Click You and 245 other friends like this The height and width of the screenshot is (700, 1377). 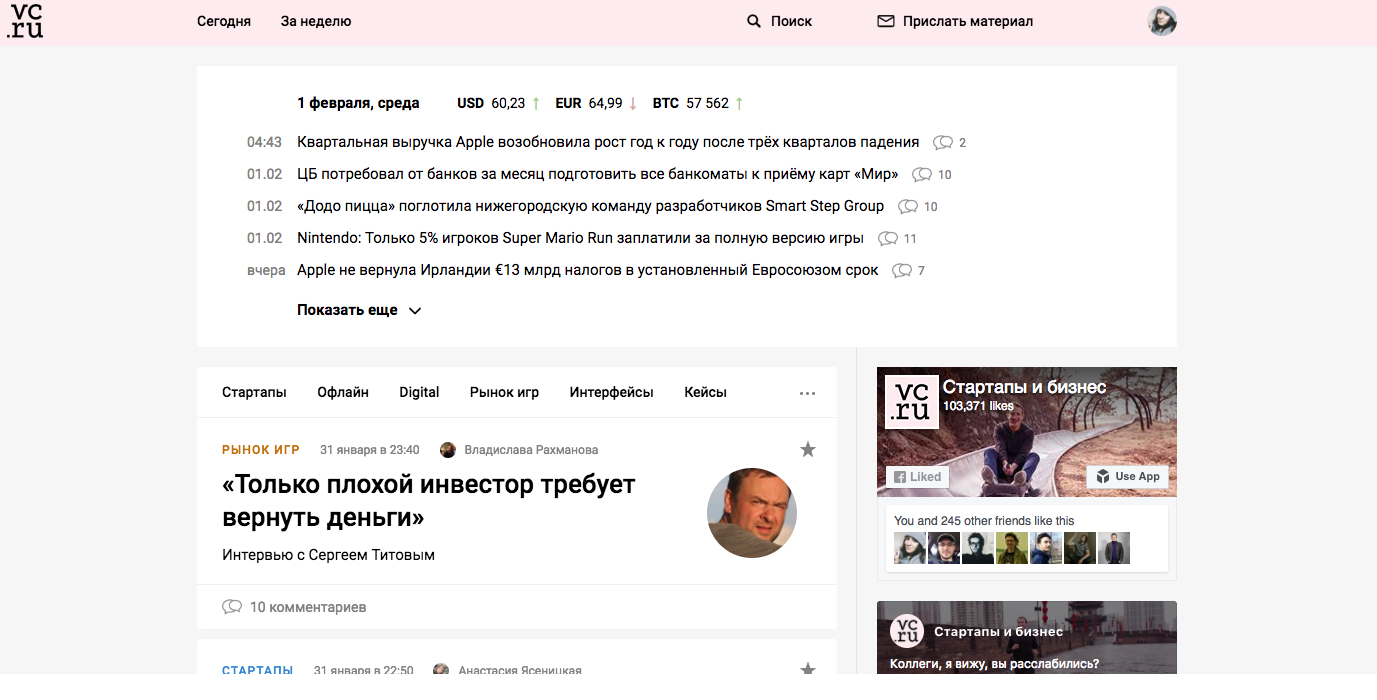(984, 520)
